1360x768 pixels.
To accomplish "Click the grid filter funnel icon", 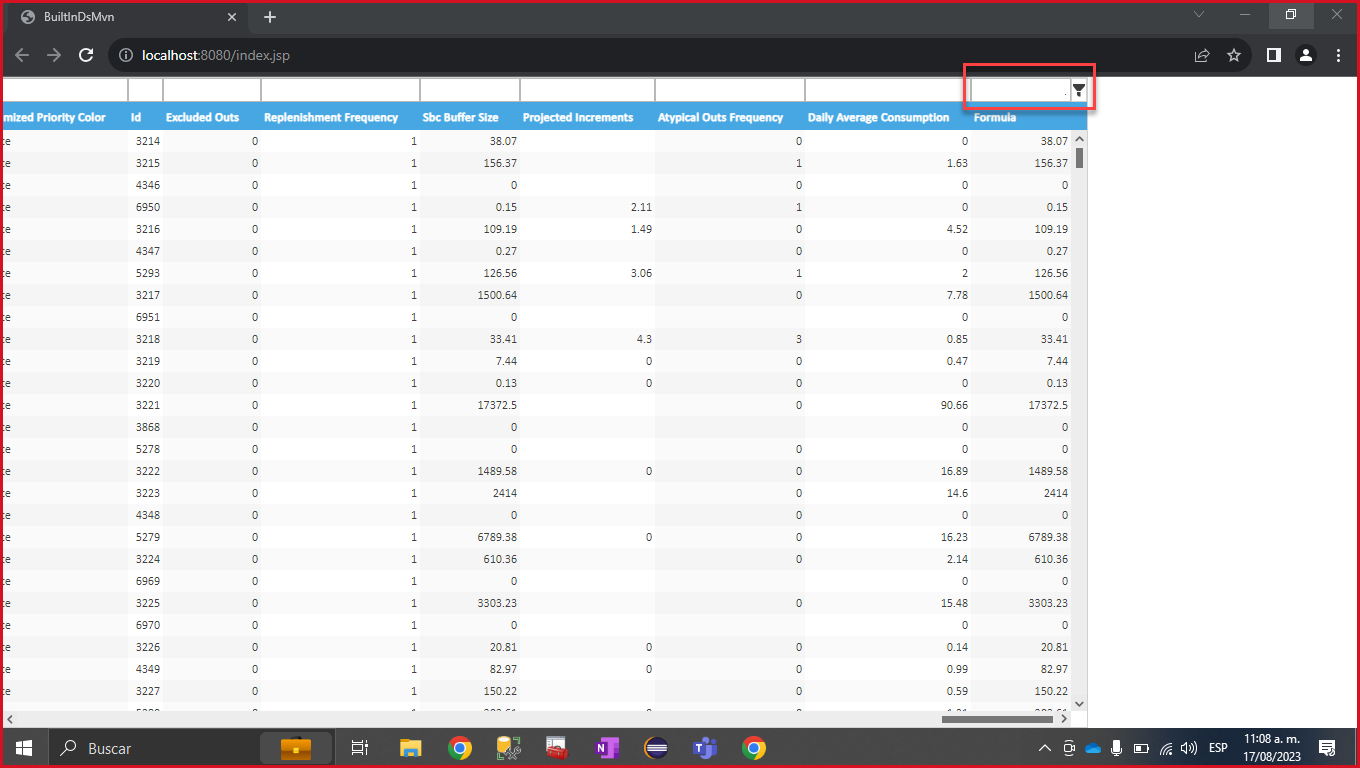I will click(1079, 90).
